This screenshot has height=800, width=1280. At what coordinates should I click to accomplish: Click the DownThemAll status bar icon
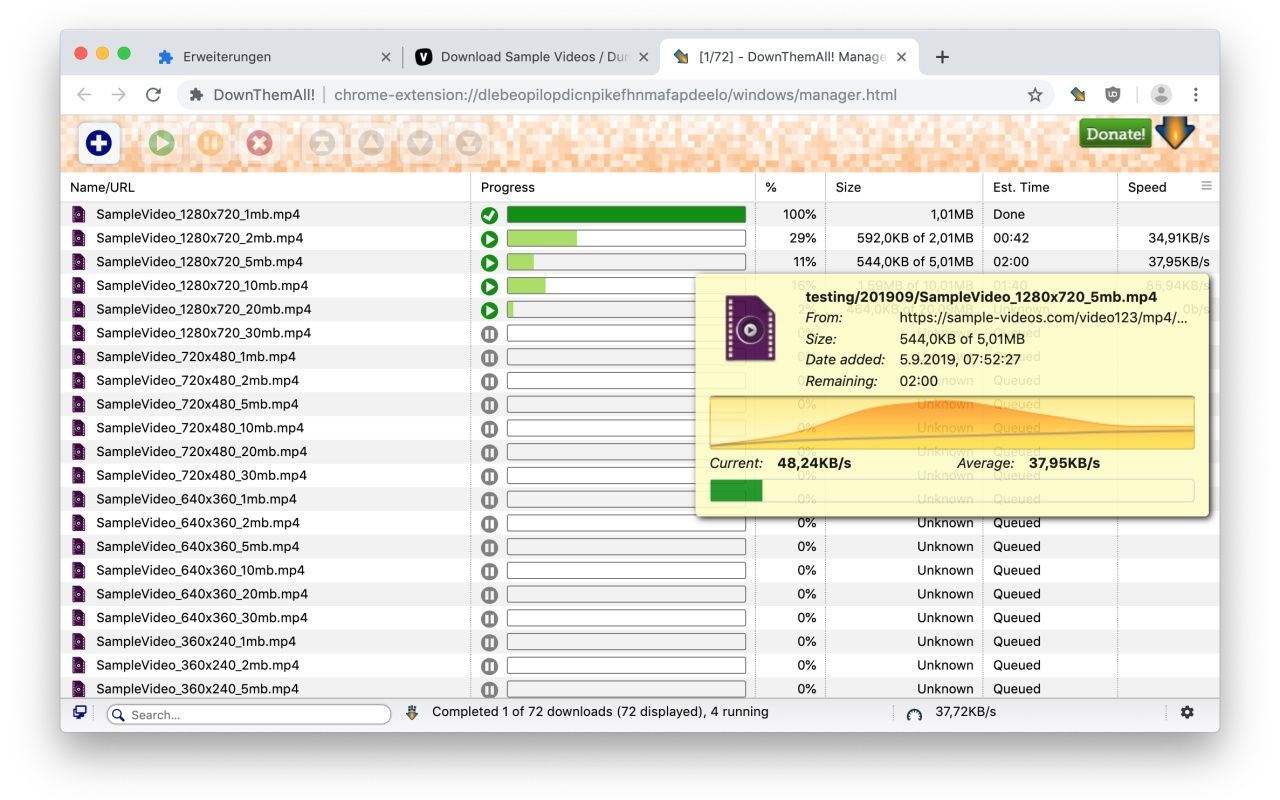[412, 713]
